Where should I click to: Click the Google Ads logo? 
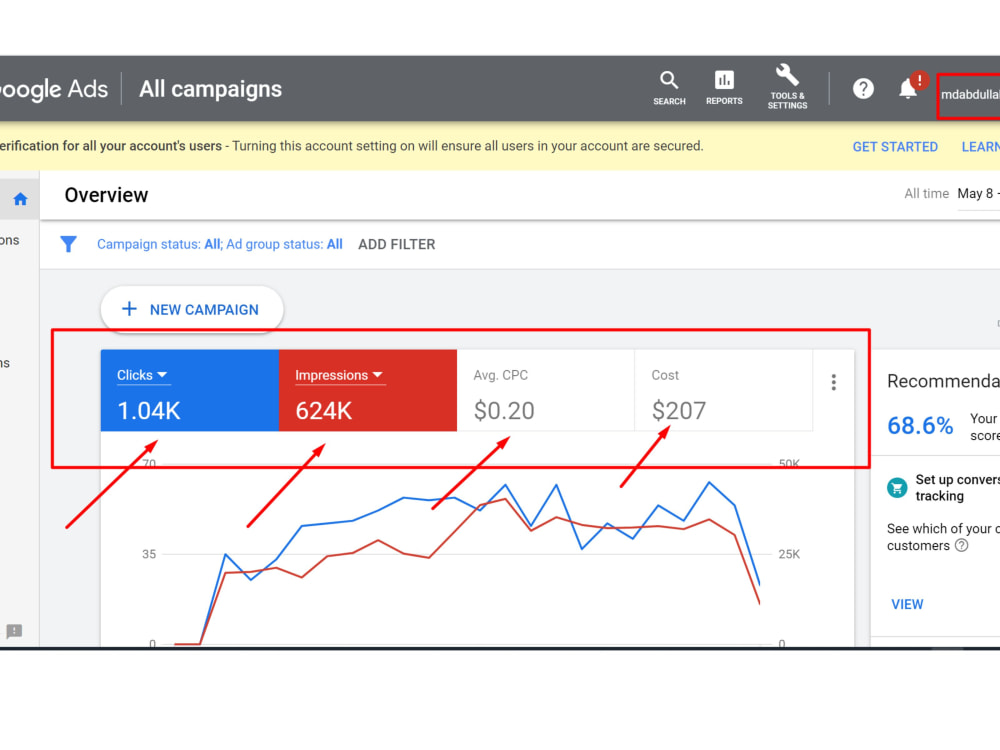54,89
